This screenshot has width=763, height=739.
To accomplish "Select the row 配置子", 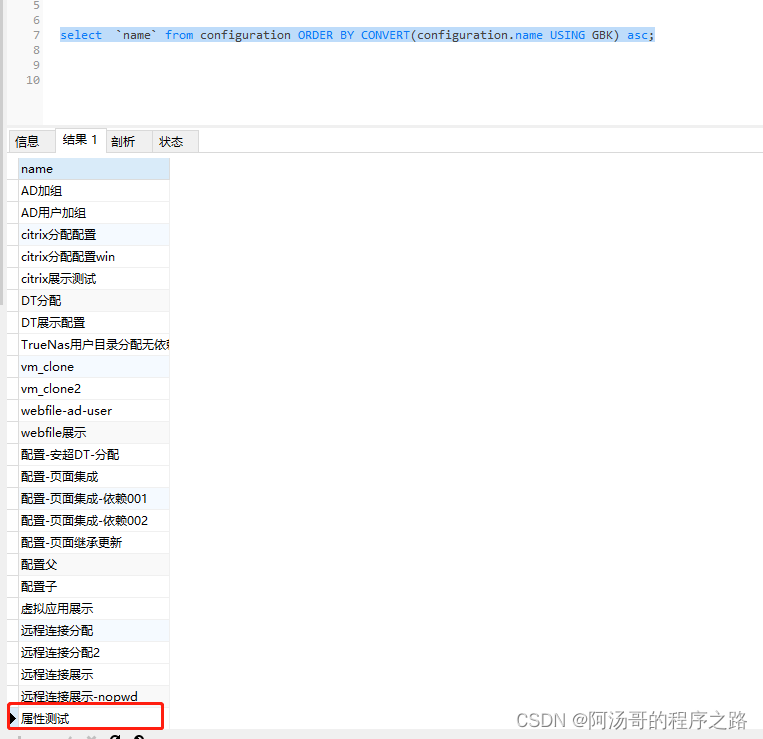I will pos(94,587).
